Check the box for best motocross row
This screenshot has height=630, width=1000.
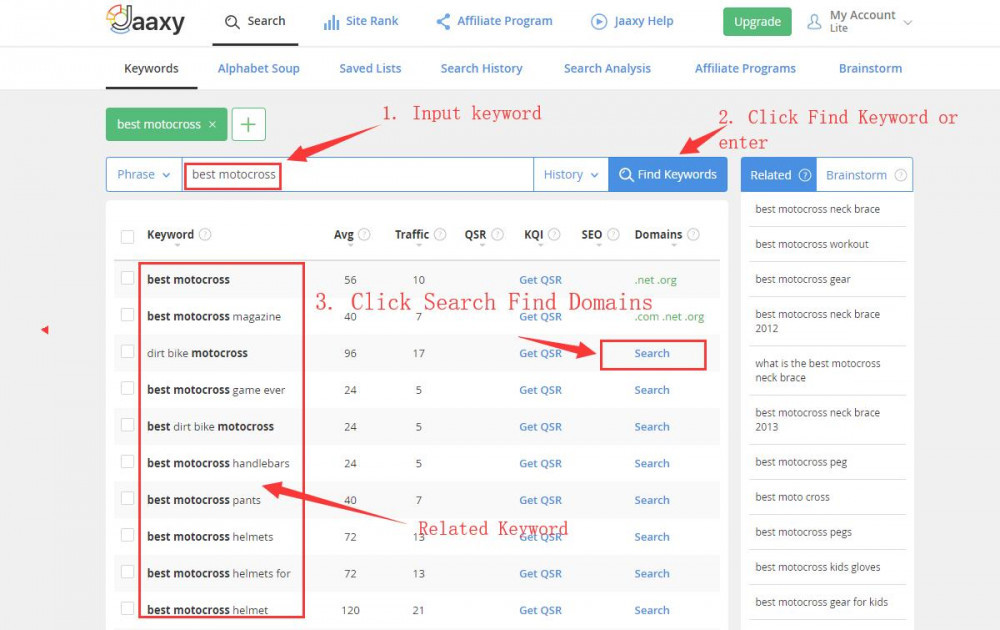128,278
